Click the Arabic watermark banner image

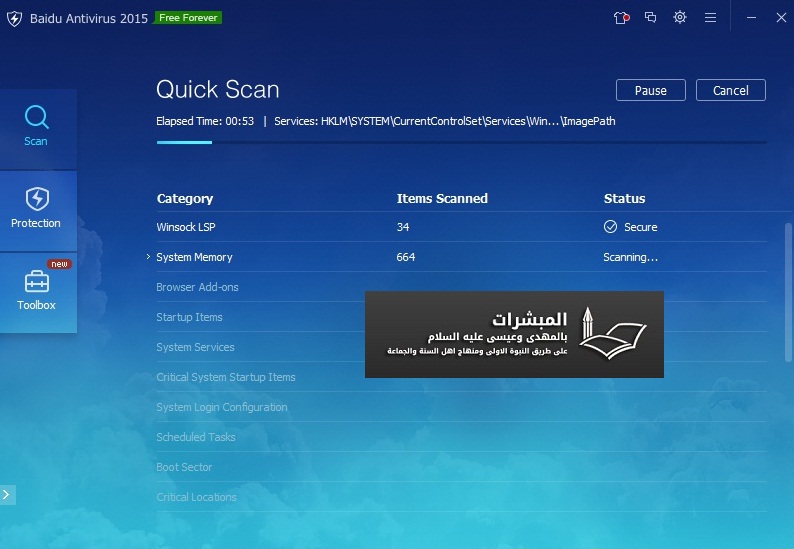click(514, 334)
